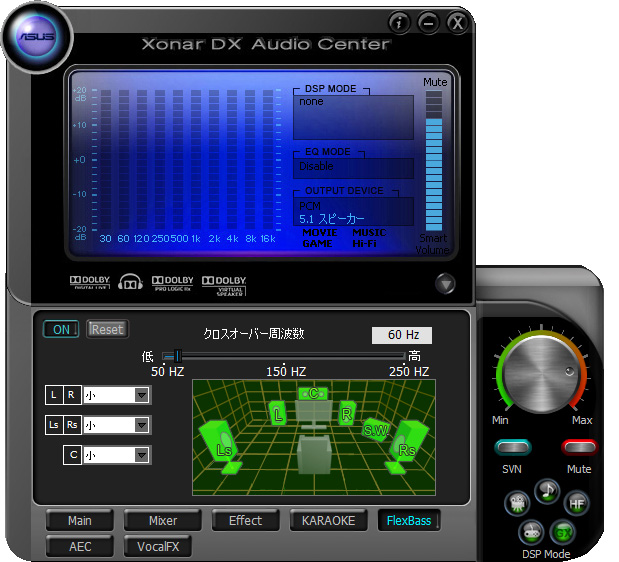Open the information (i) button
Image resolution: width=619 pixels, height=562 pixels.
399,22
